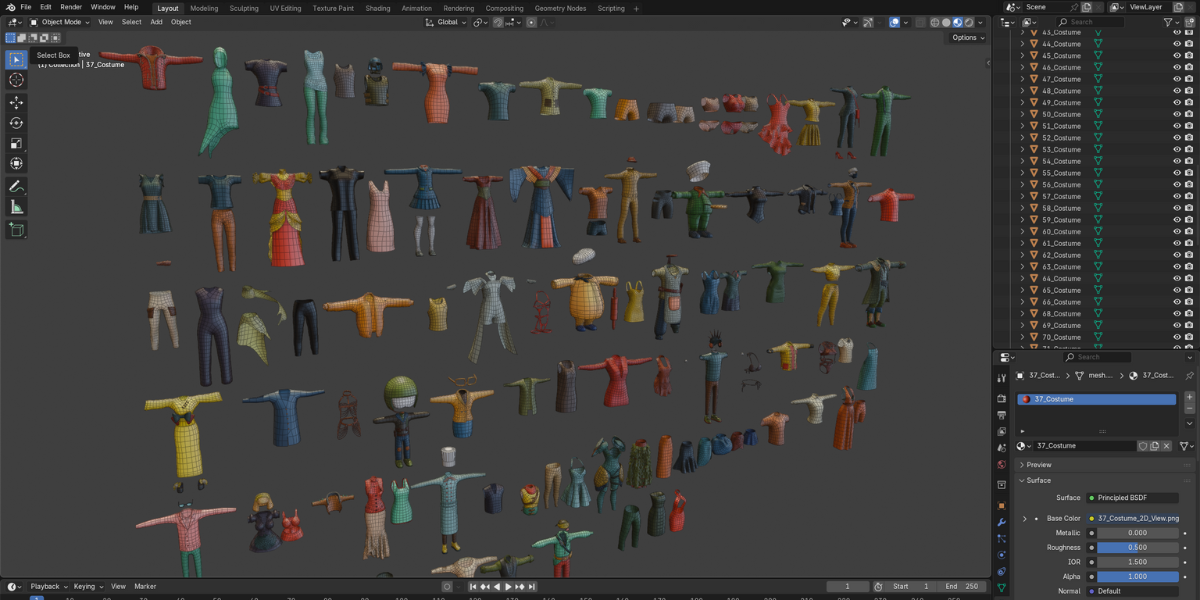1200x600 pixels.
Task: Switch to wireframe viewport shading
Action: [x=935, y=22]
